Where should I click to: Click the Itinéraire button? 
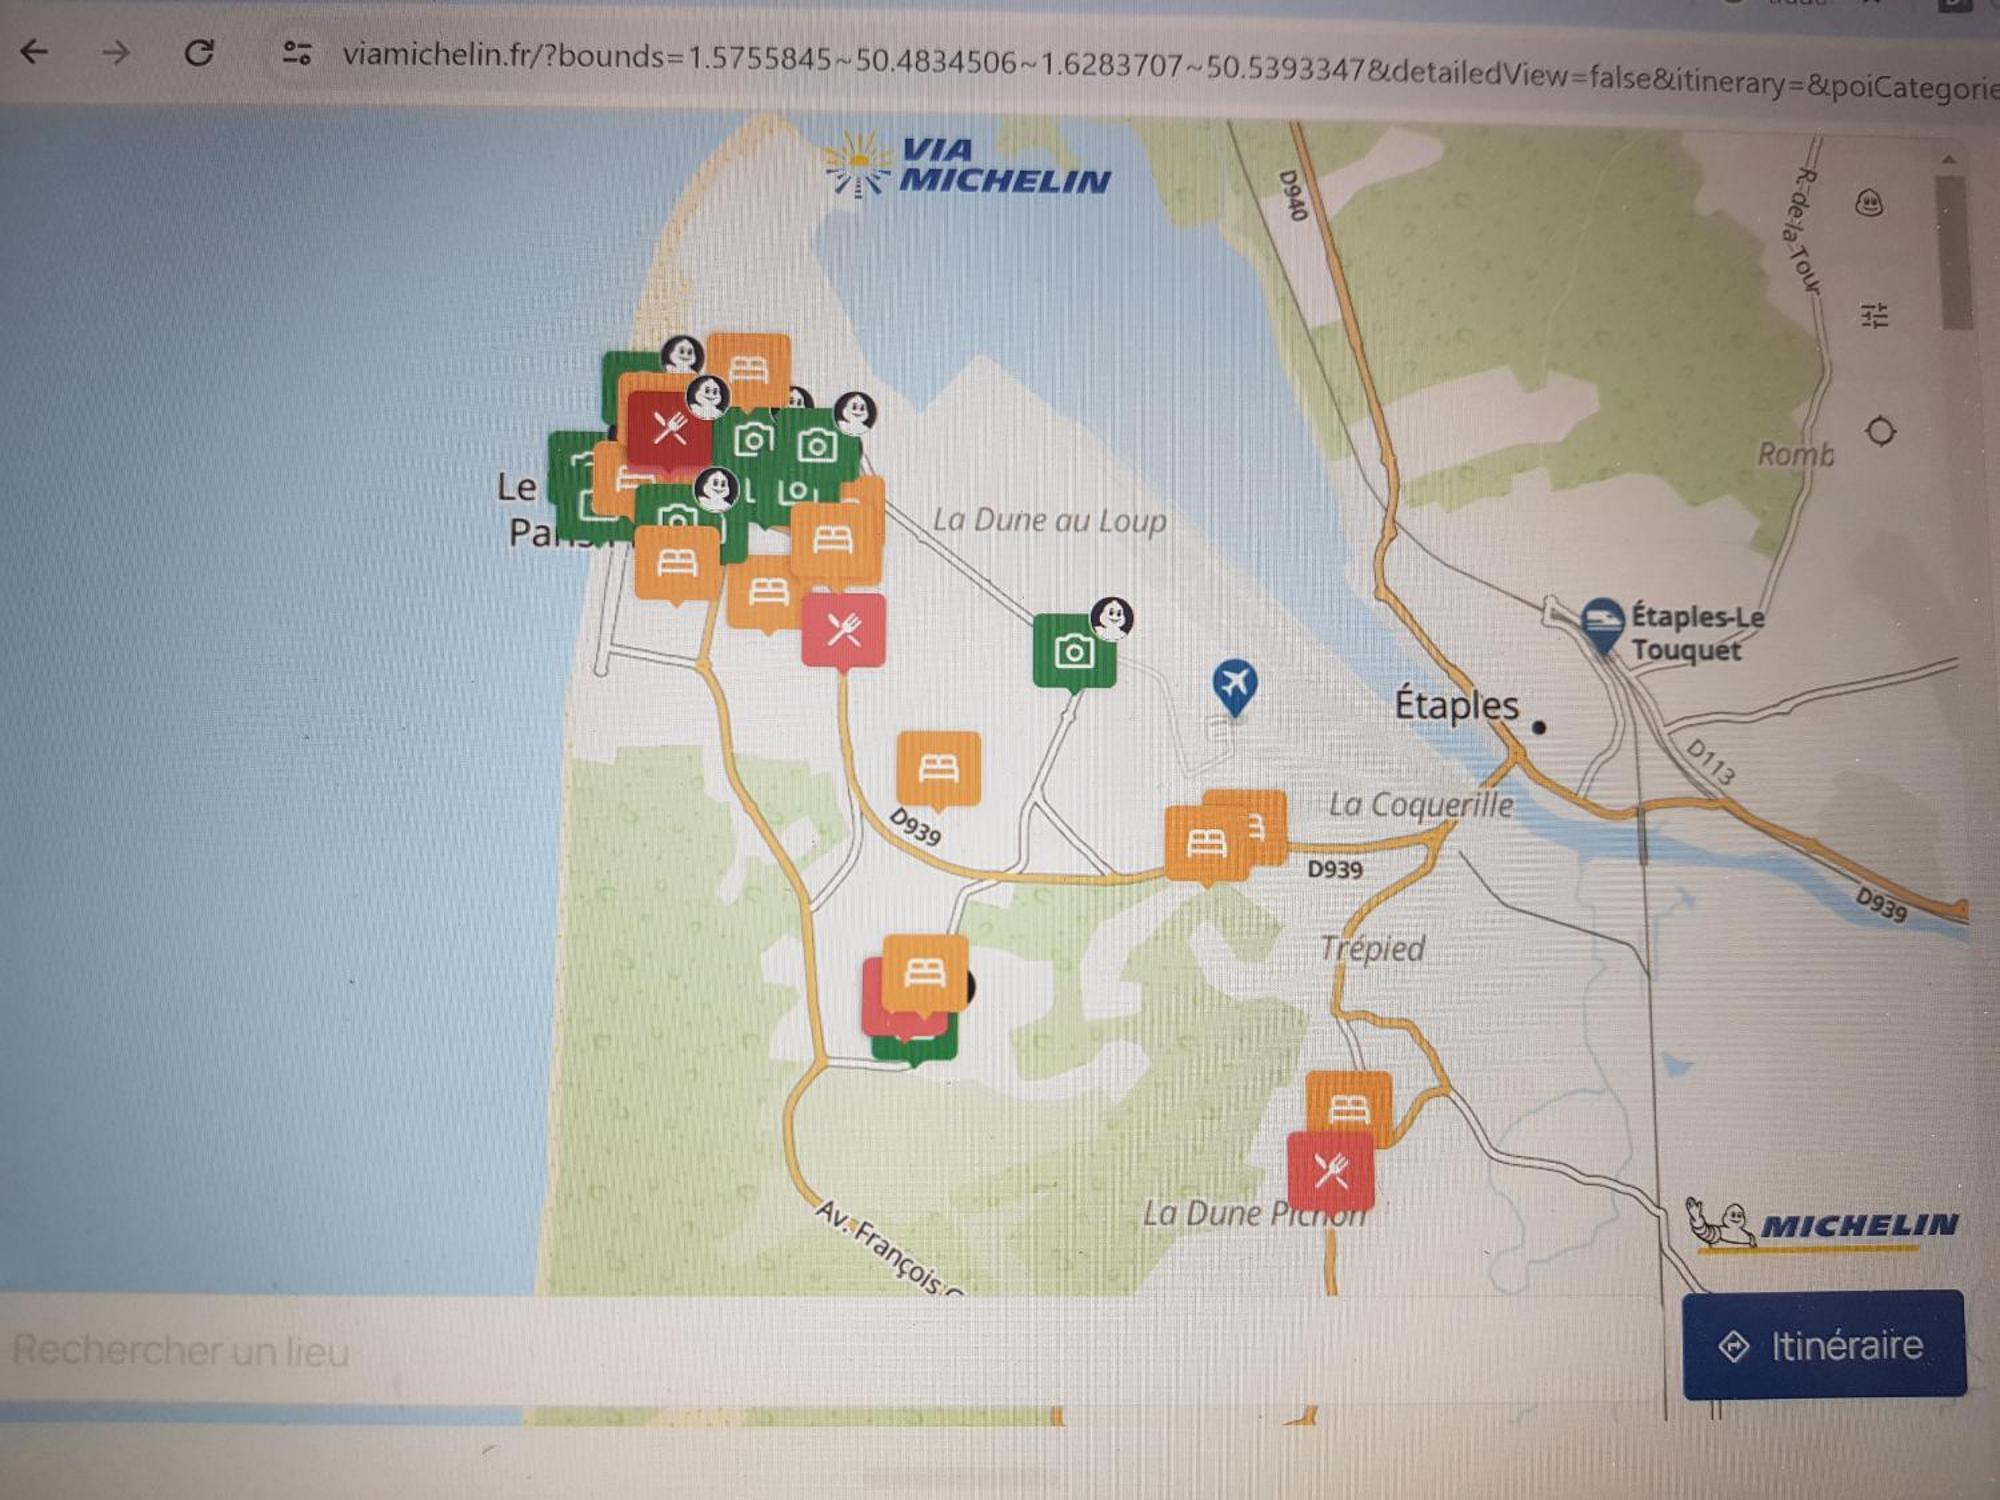point(1824,1345)
